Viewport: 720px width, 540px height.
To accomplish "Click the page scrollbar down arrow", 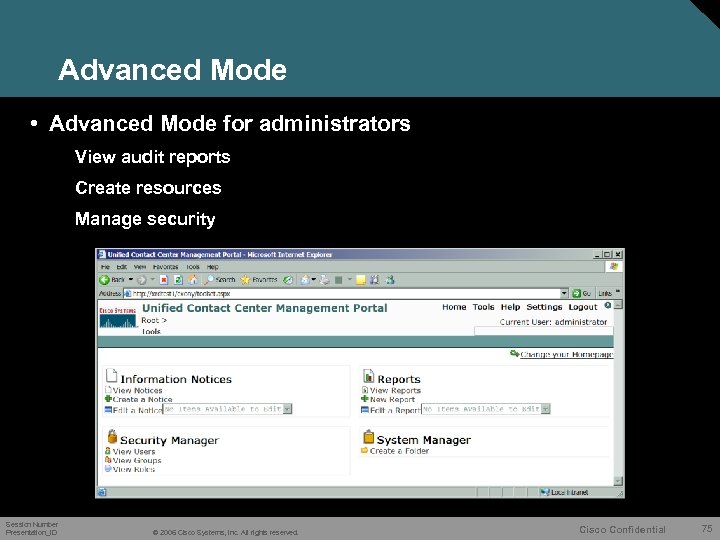I will pos(618,481).
